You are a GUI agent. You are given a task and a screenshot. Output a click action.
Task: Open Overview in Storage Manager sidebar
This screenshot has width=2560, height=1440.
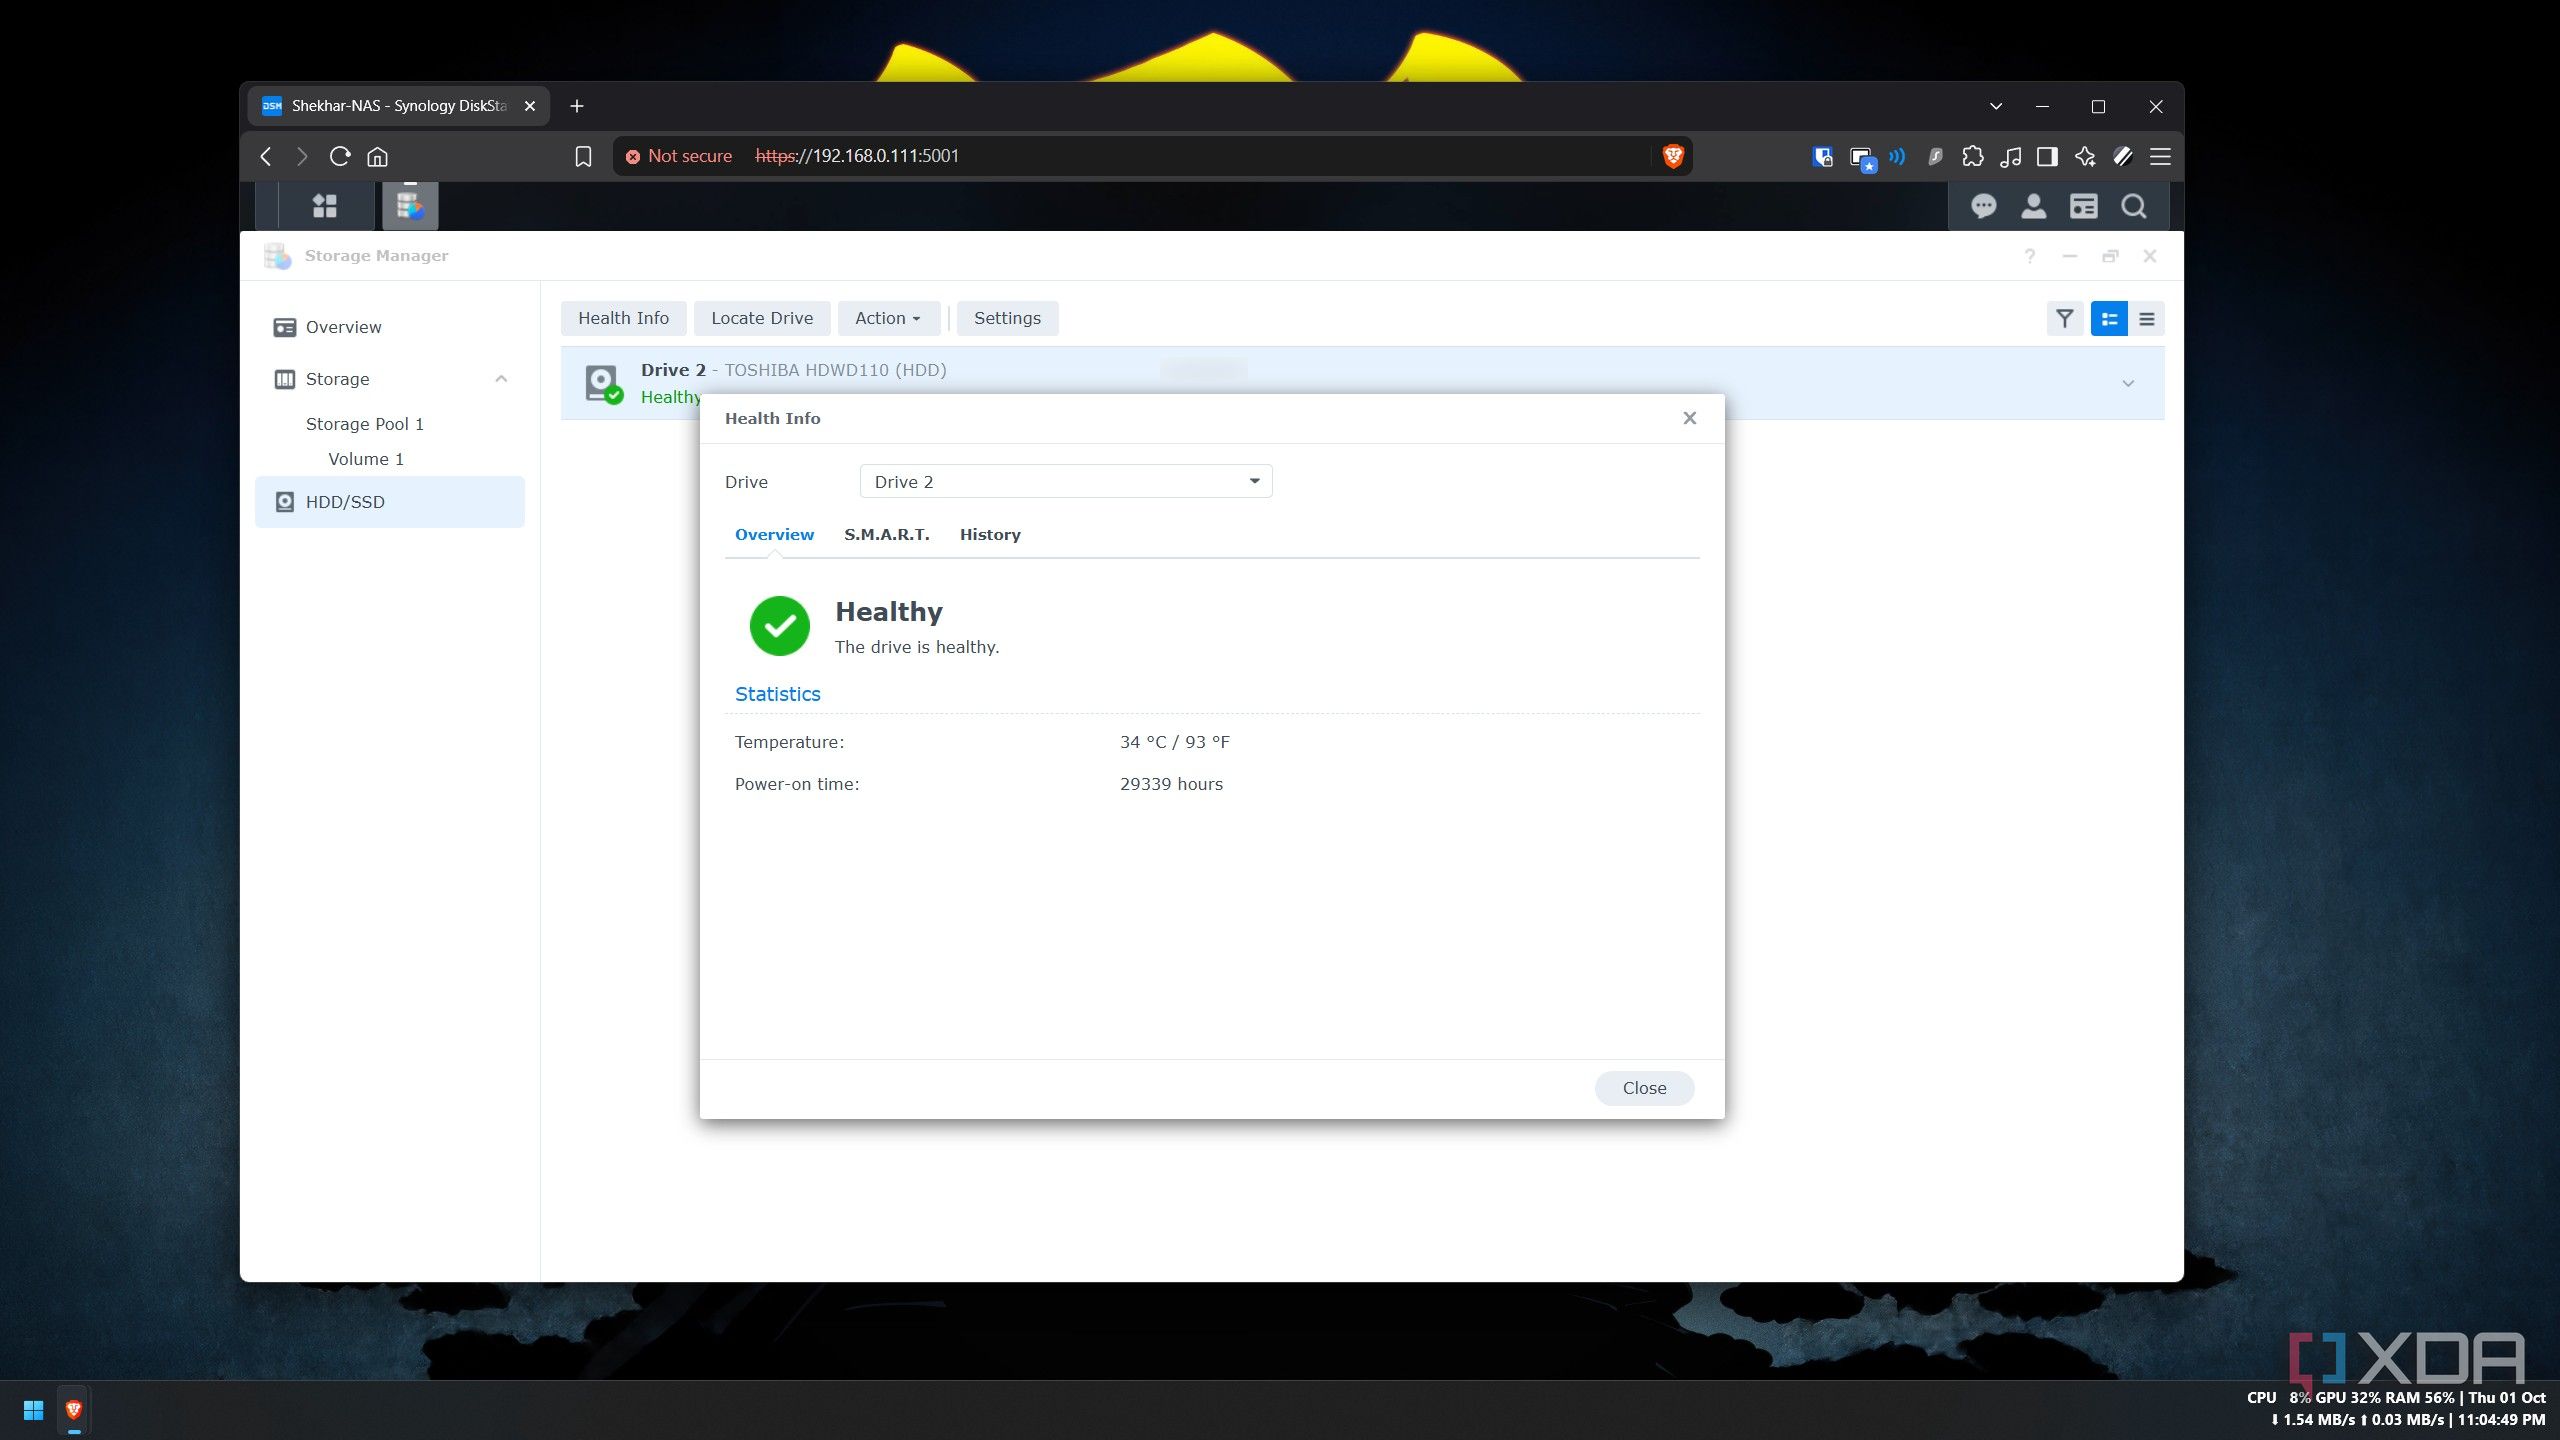pyautogui.click(x=390, y=327)
